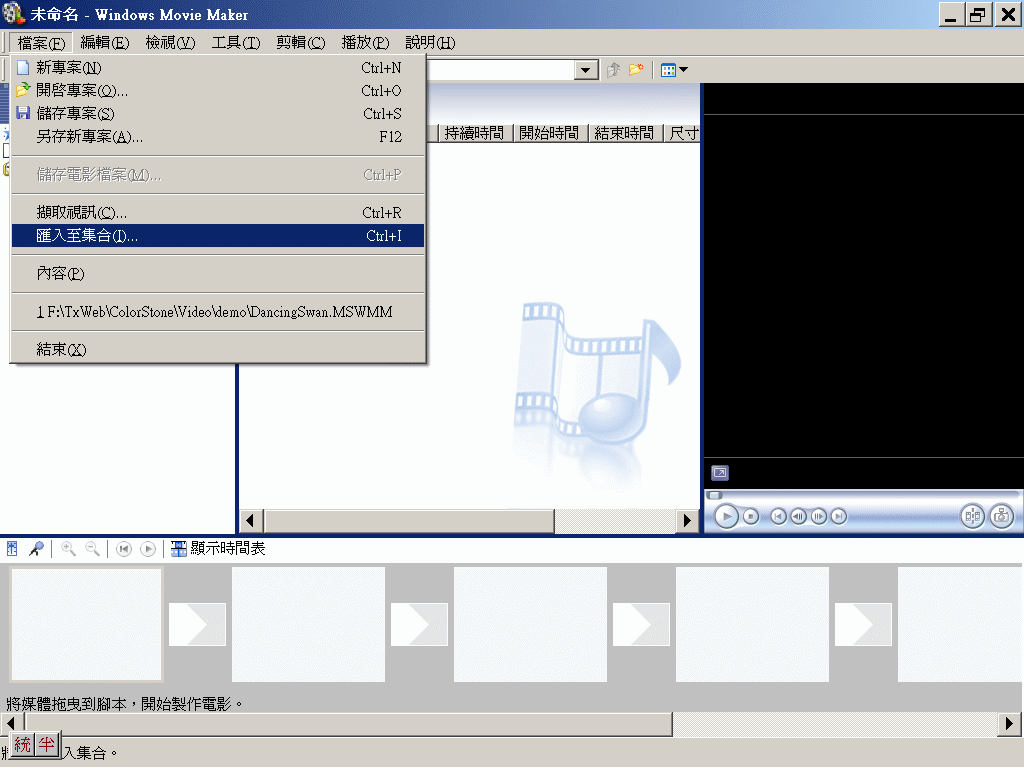This screenshot has height=768, width=1024.
Task: Choose 匯入至集合 from the file menu
Action: 85,236
